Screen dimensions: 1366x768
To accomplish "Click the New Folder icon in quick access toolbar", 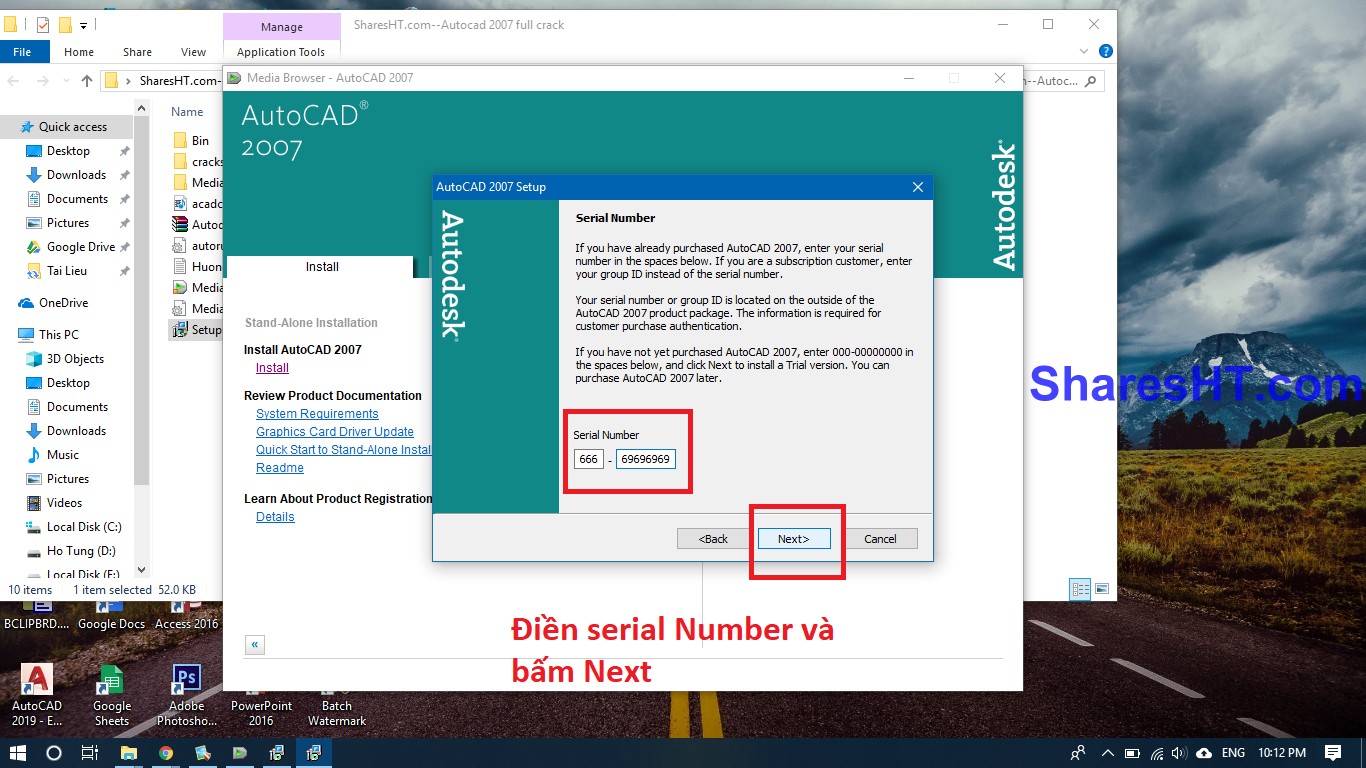I will tap(65, 25).
